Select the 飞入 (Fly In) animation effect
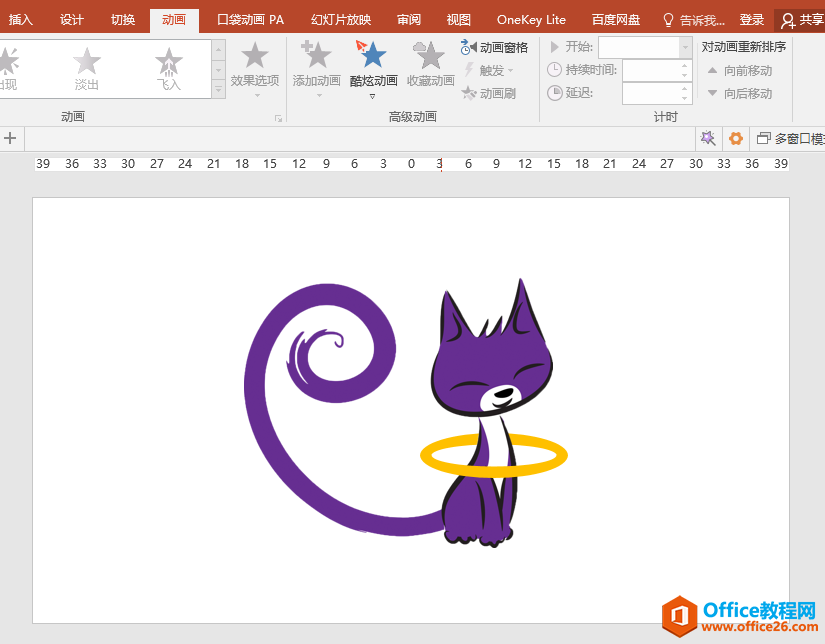Viewport: 825px width, 644px height. click(x=169, y=69)
